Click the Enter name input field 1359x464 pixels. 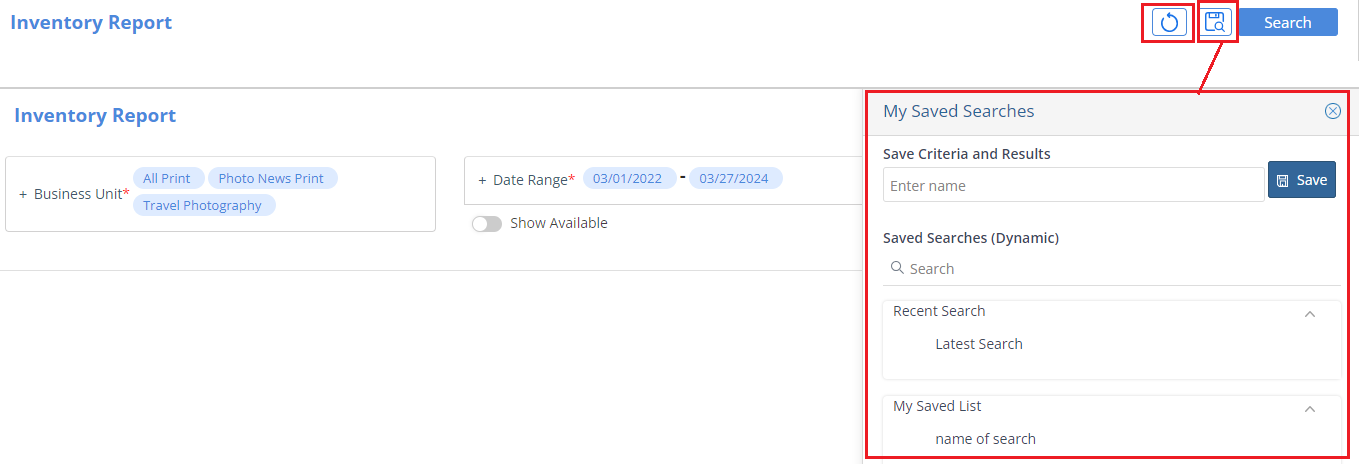(1074, 185)
